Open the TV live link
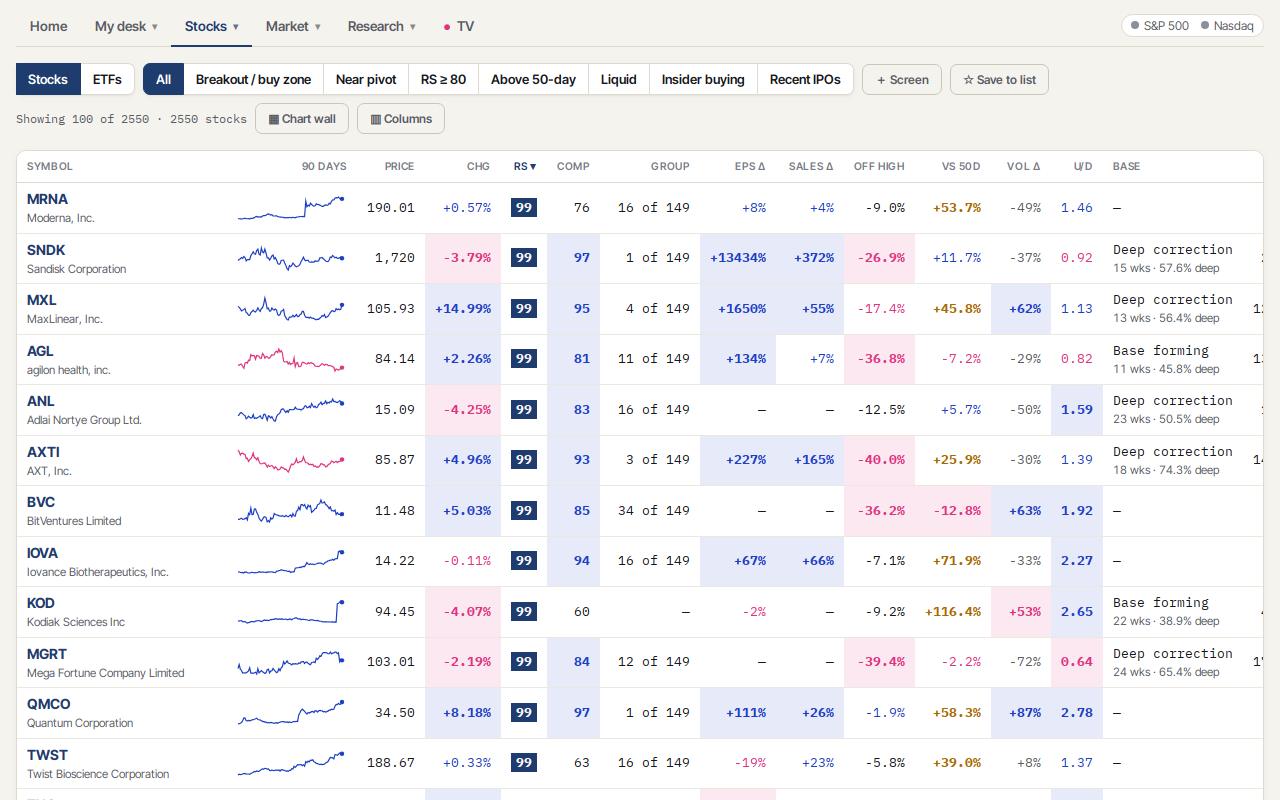Image resolution: width=1280 pixels, height=800 pixels. pos(459,26)
